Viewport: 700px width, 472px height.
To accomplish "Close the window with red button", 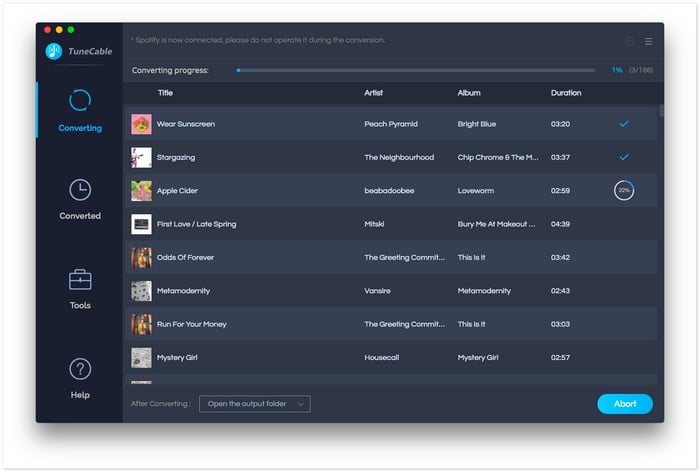I will [47, 30].
